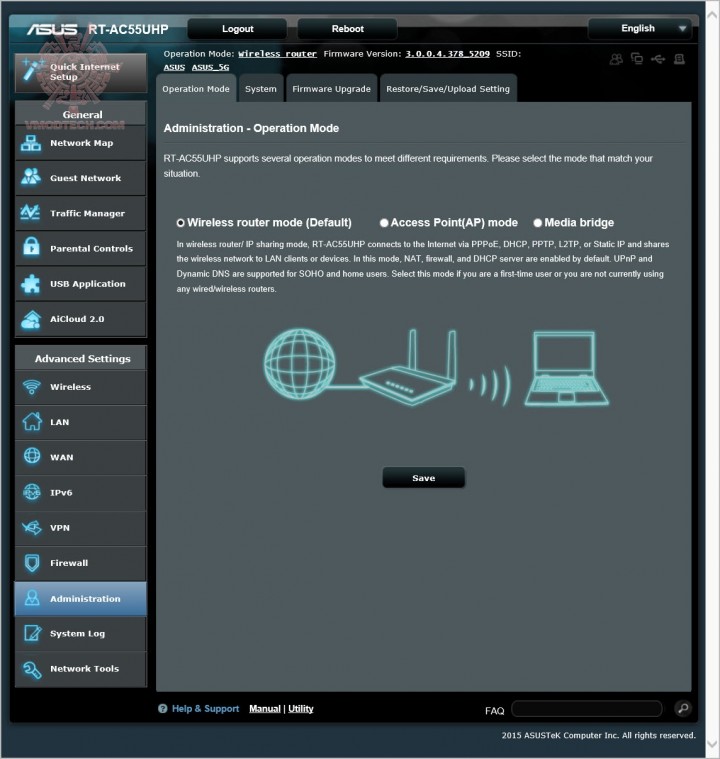Switch to the Operation Mode tab
Image resolution: width=720 pixels, height=759 pixels.
click(196, 89)
